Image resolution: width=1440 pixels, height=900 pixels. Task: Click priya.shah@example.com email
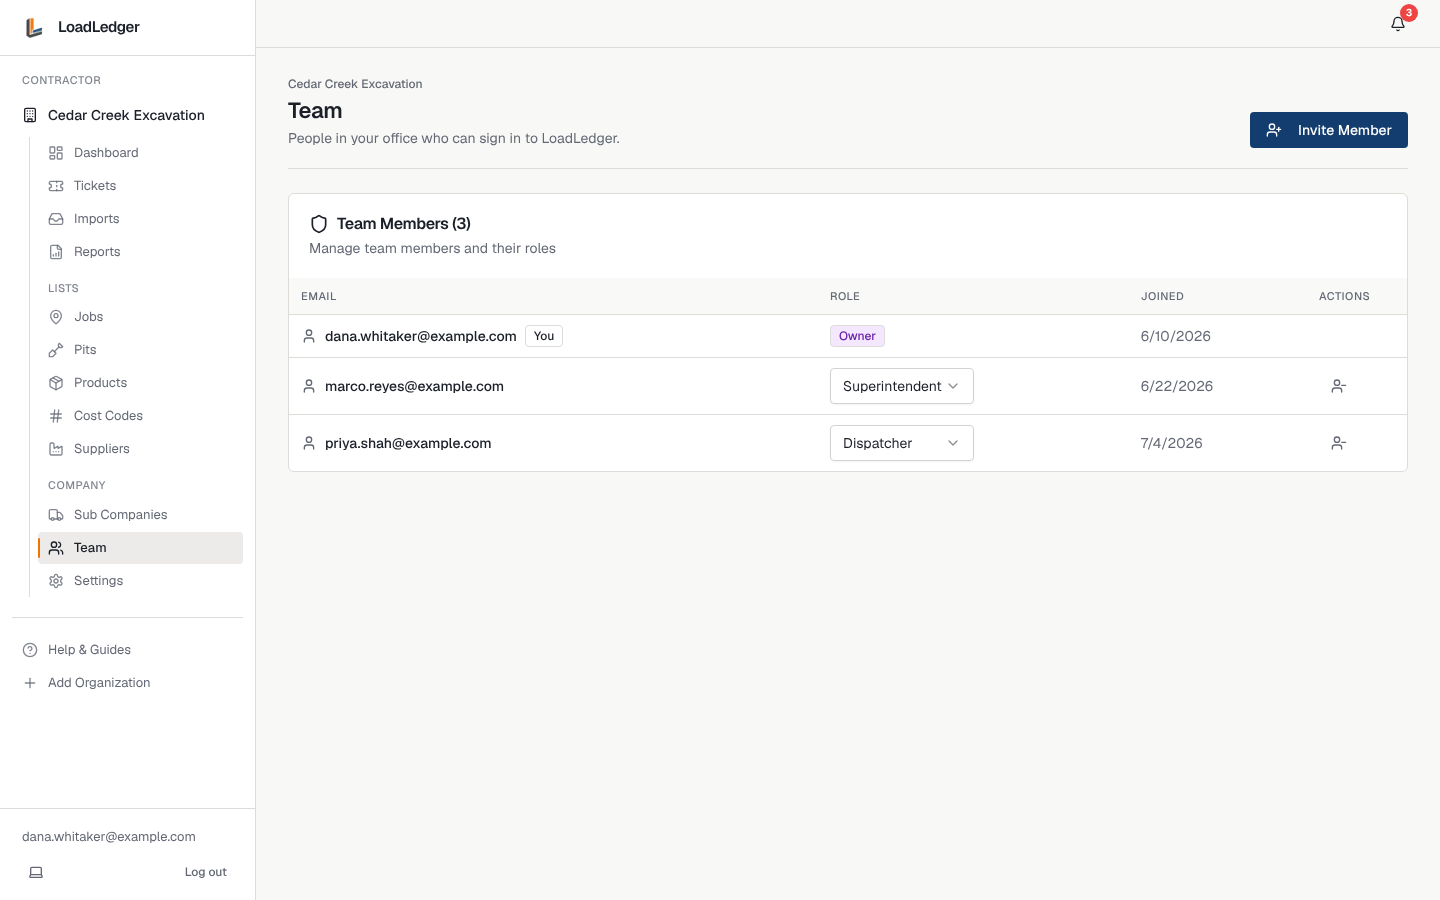click(x=408, y=443)
